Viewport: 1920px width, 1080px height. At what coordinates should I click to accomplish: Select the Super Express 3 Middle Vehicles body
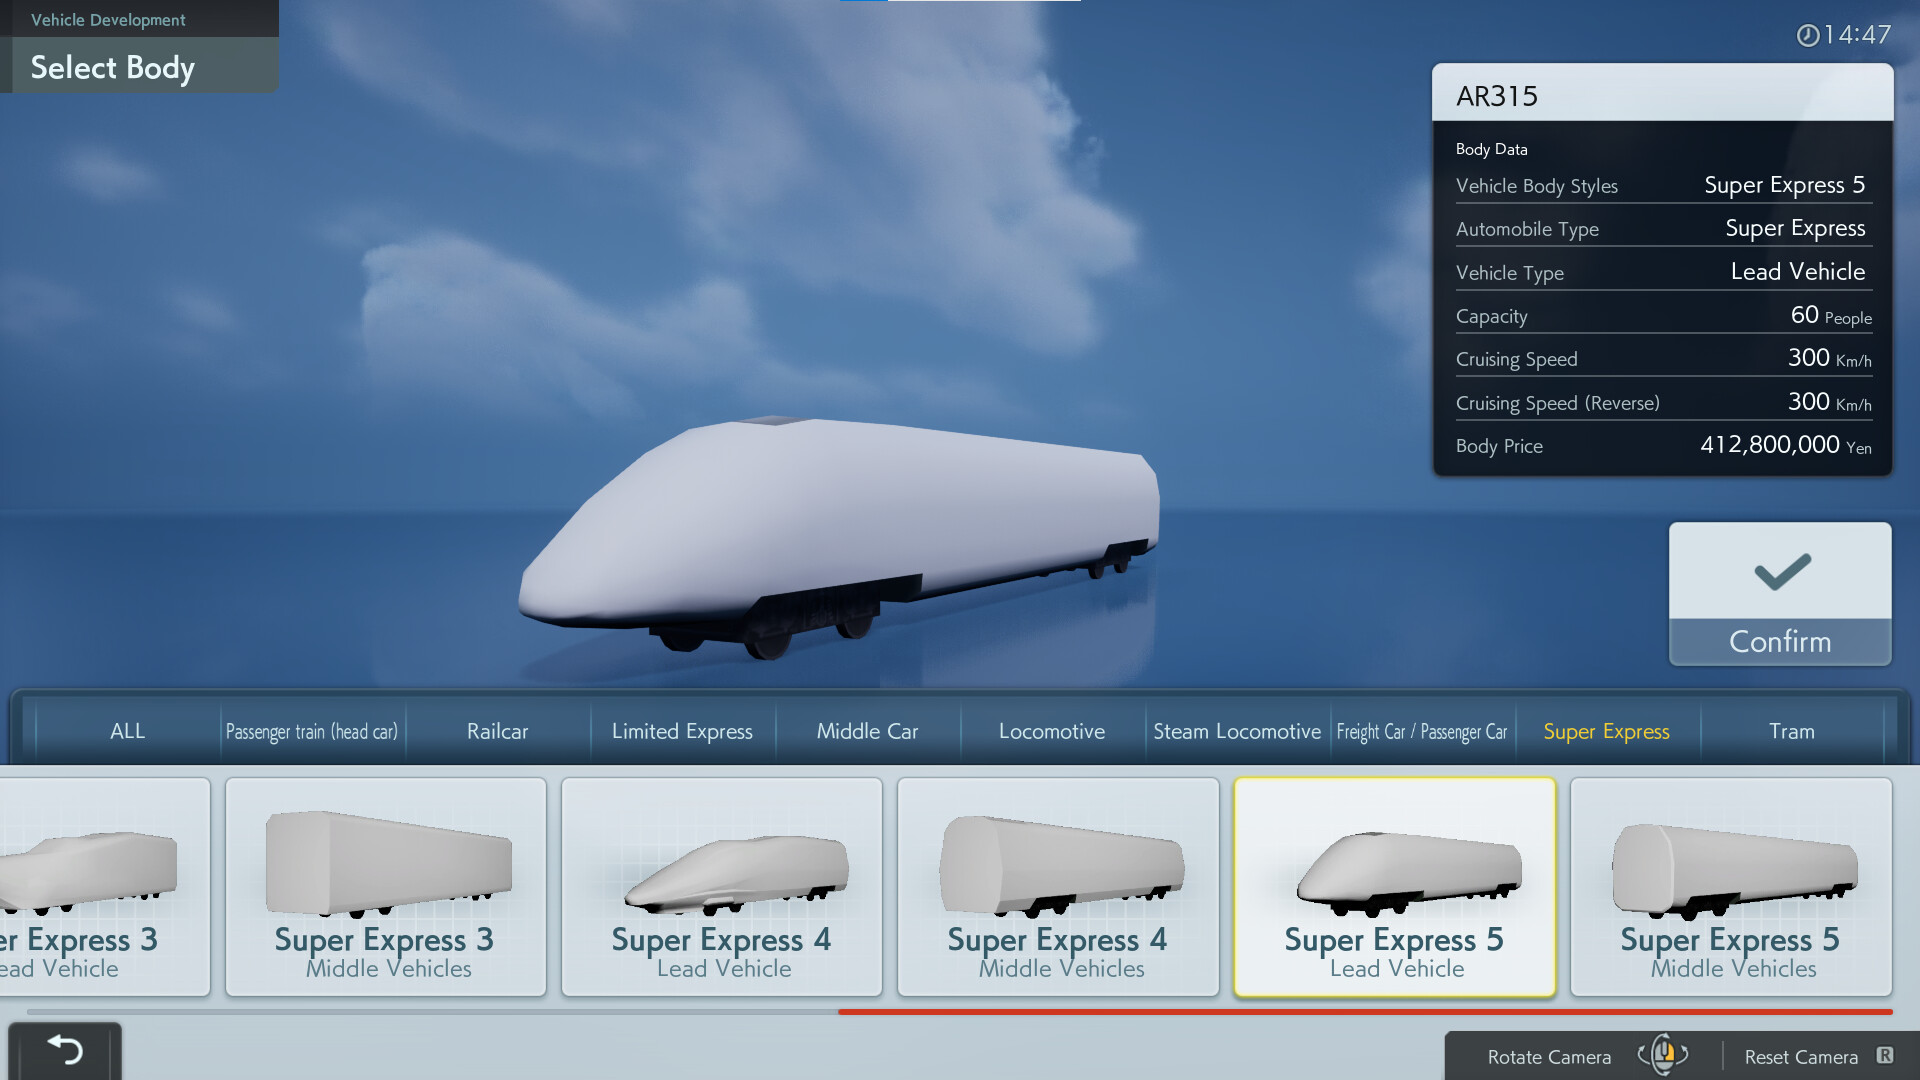tap(385, 887)
